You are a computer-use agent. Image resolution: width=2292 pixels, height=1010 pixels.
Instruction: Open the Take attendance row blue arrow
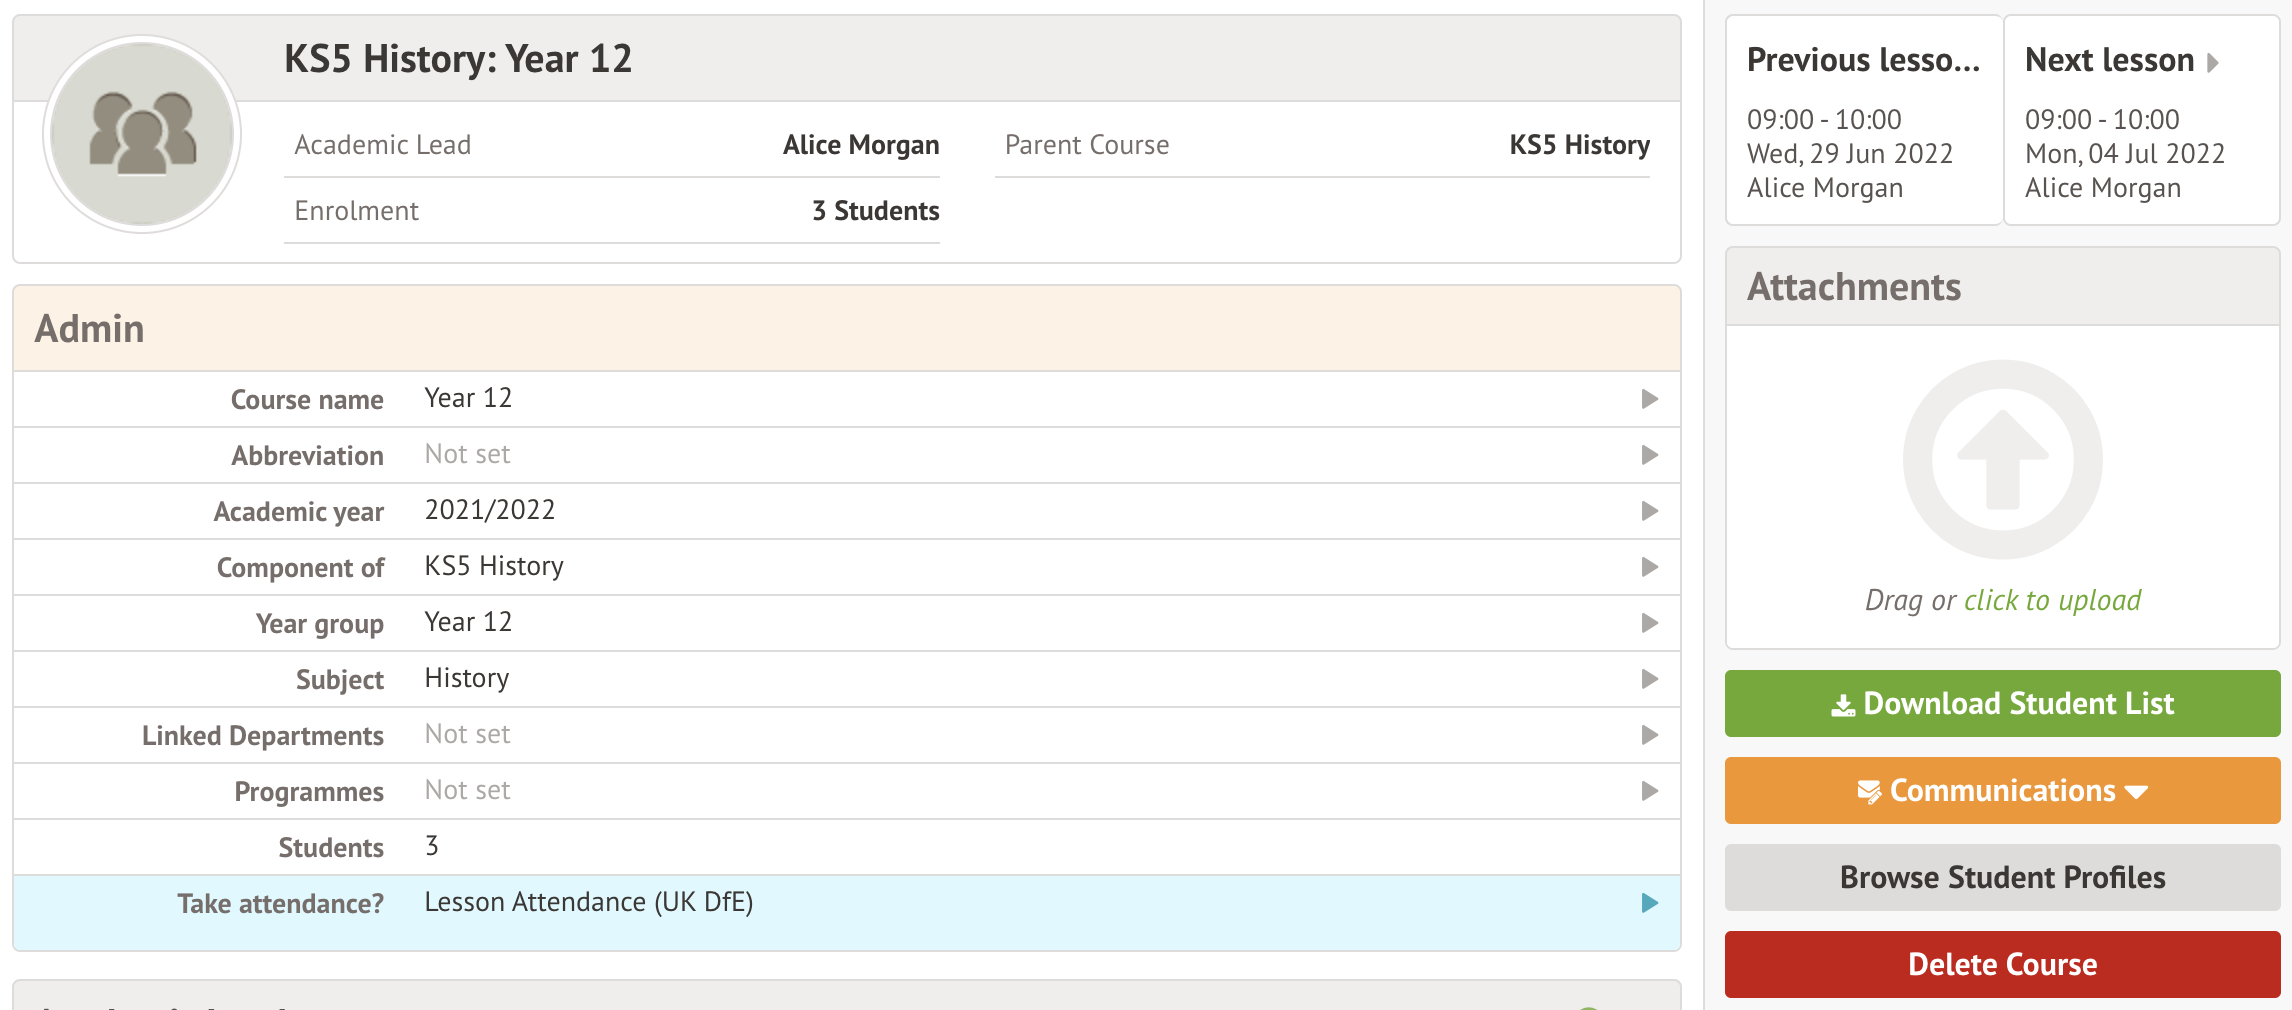point(1649,903)
